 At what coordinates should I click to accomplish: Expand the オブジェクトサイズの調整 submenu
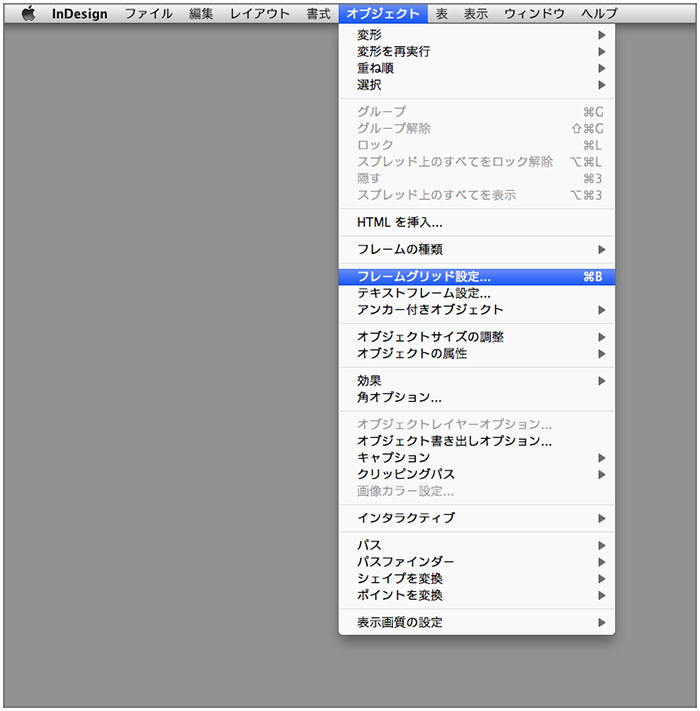pos(477,337)
